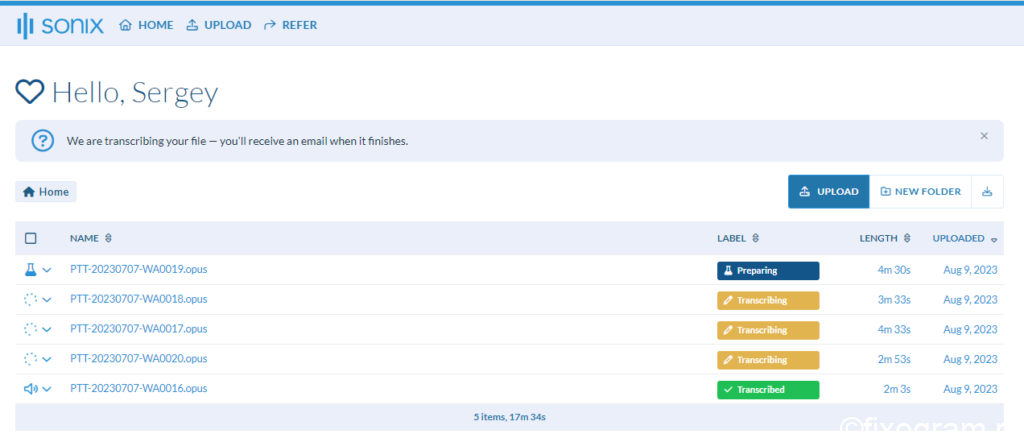Screen dimensions: 1024x446
Task: Click the Preparing label badge
Action: pyautogui.click(x=768, y=270)
